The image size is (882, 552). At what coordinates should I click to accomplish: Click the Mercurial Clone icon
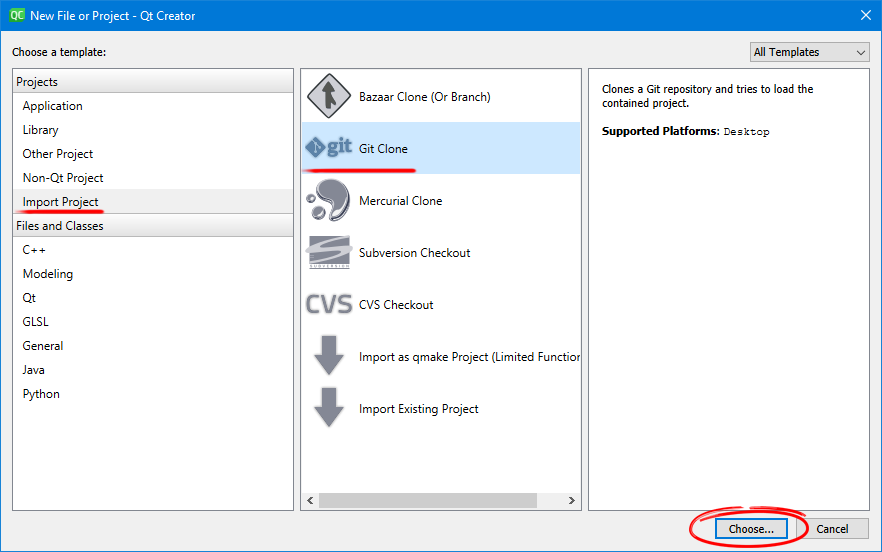pos(328,201)
